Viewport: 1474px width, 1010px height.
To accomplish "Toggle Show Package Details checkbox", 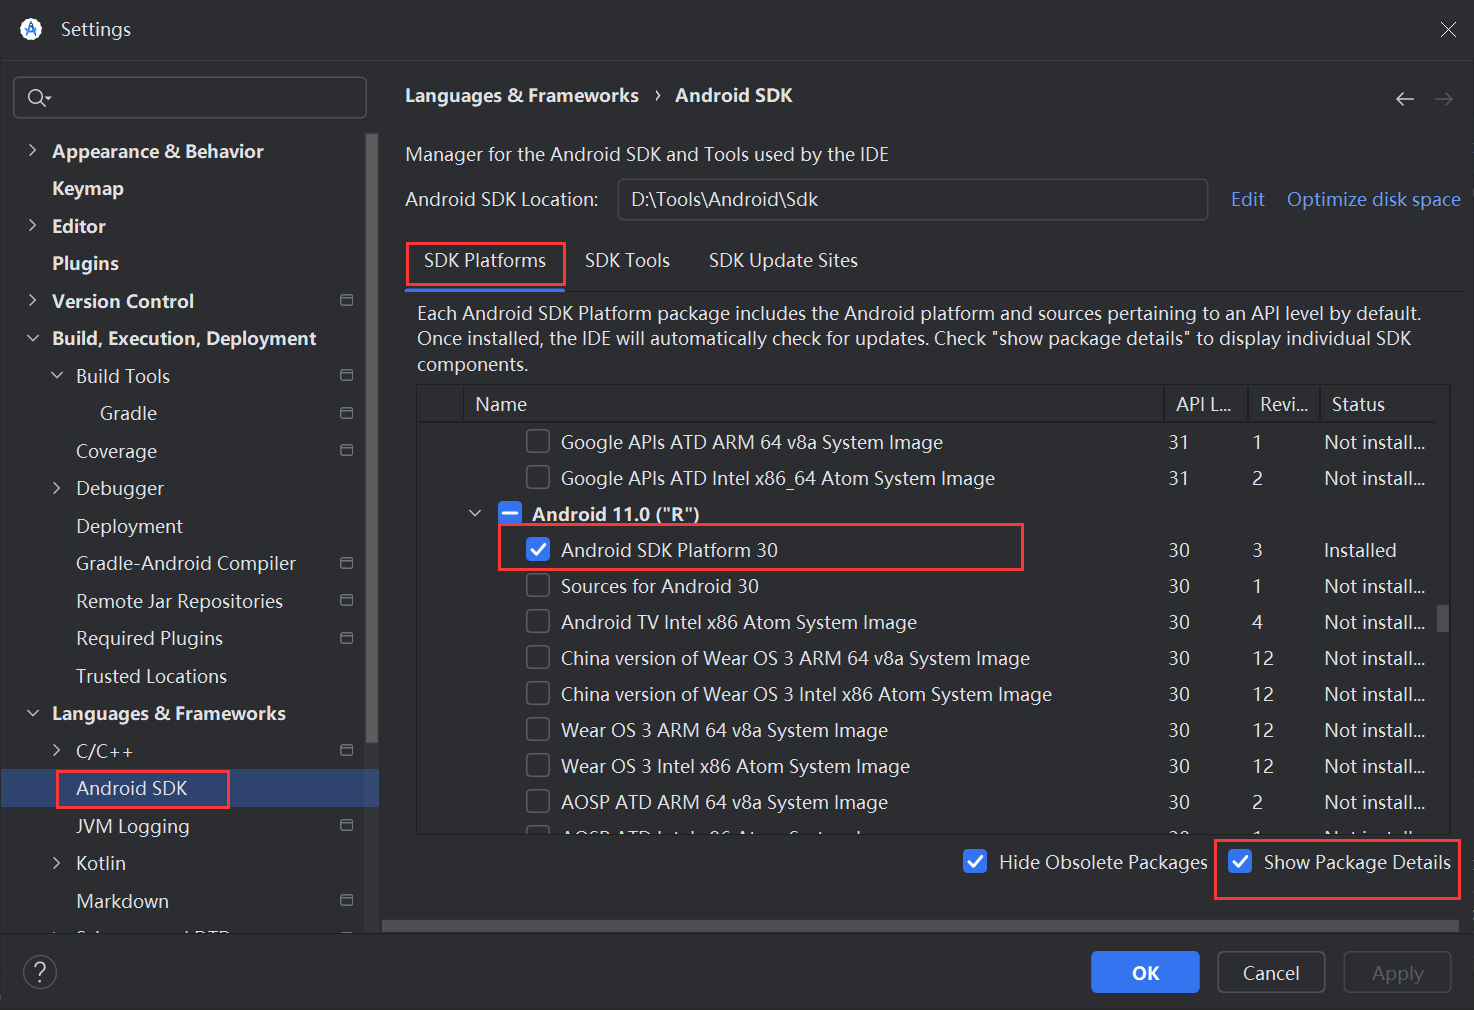I will point(1240,861).
